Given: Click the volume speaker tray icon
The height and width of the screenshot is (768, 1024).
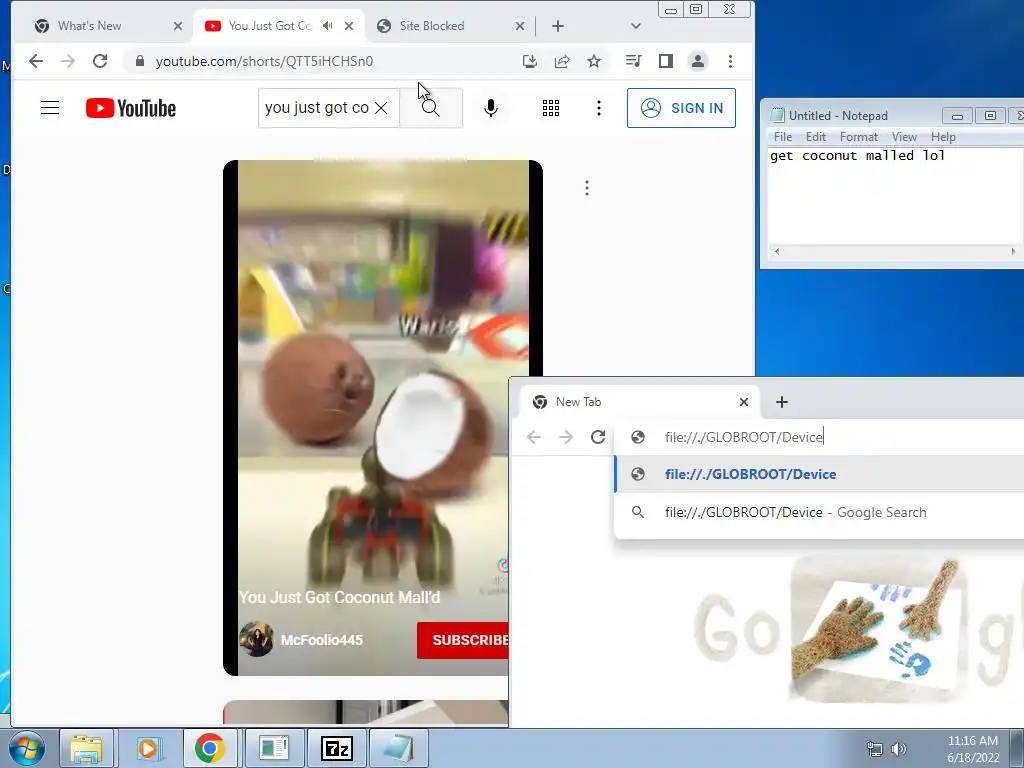Looking at the screenshot, I should click(899, 749).
